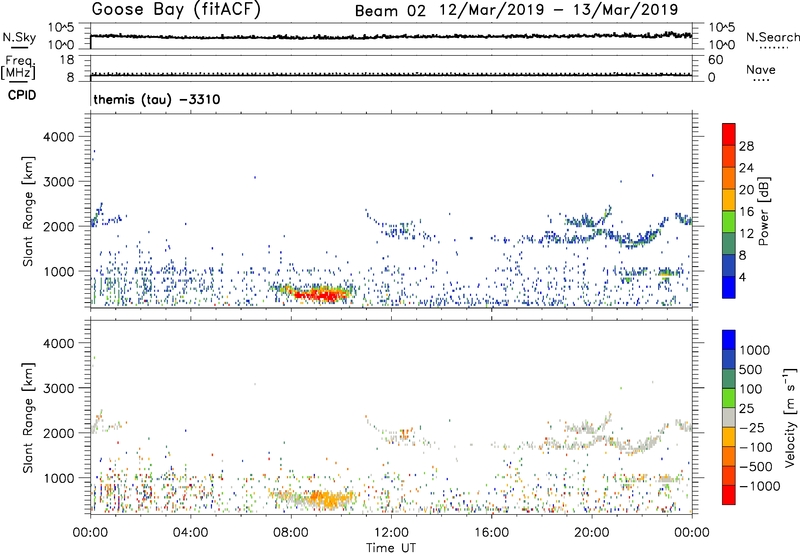Click the Freq. [MHz] axis label
This screenshot has height=554, width=800.
[x=16, y=68]
